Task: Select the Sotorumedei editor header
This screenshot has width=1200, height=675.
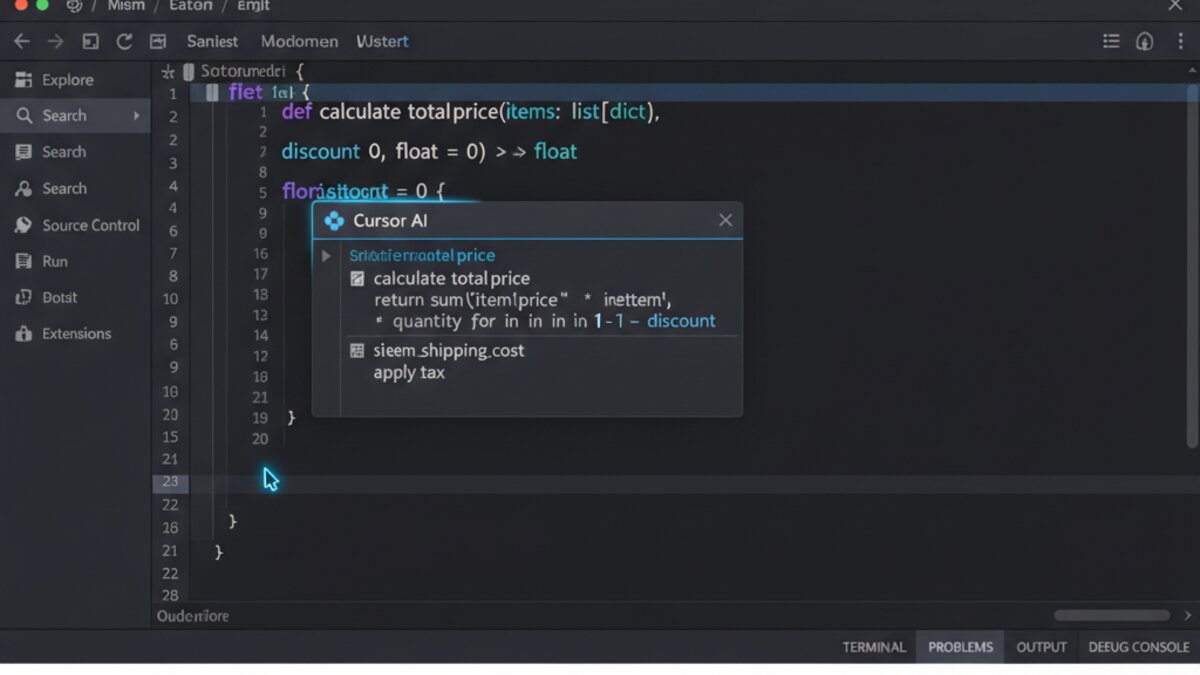Action: (243, 71)
